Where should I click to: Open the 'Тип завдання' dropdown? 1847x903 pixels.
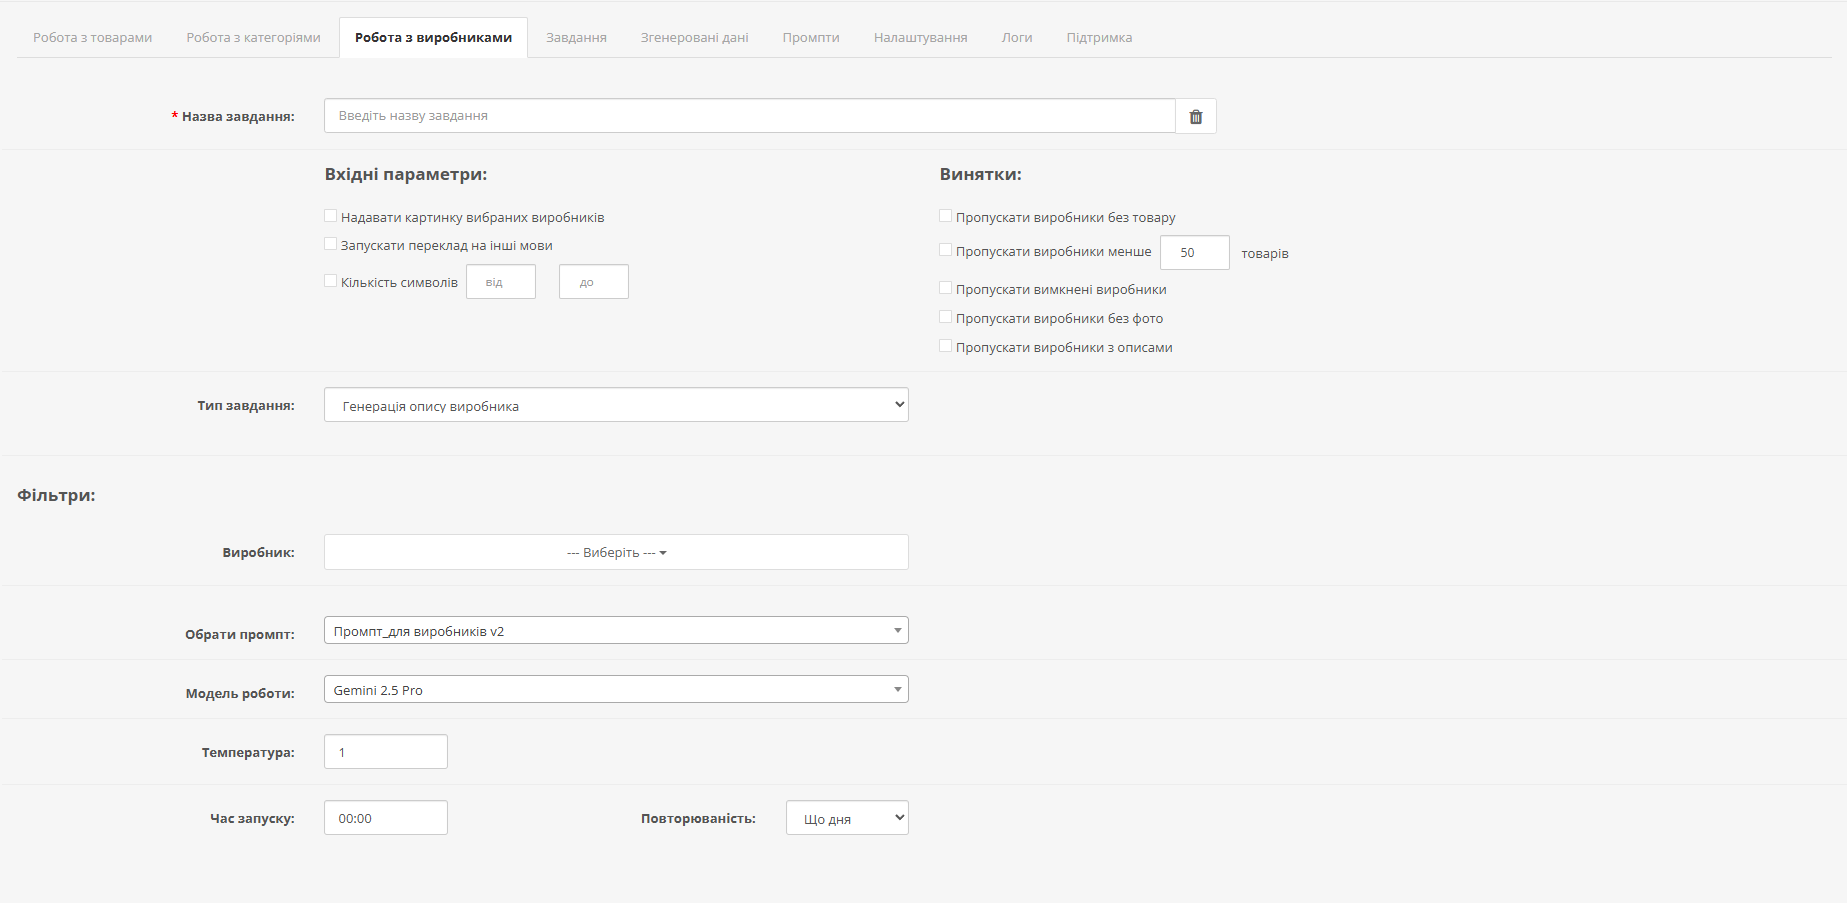(x=616, y=405)
